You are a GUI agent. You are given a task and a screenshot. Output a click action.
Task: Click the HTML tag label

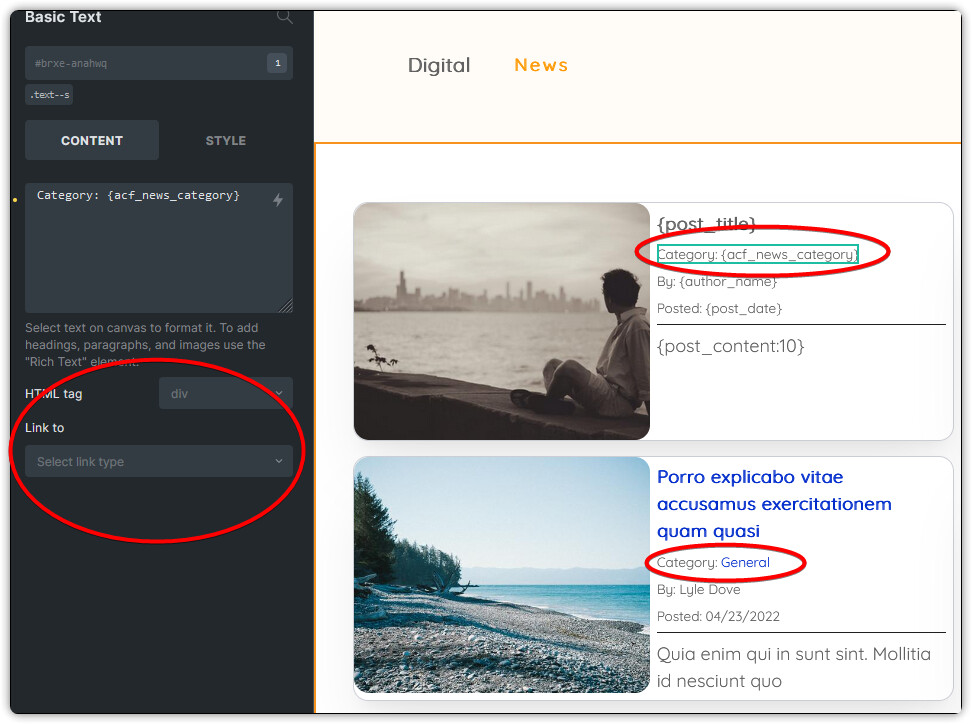click(x=53, y=394)
